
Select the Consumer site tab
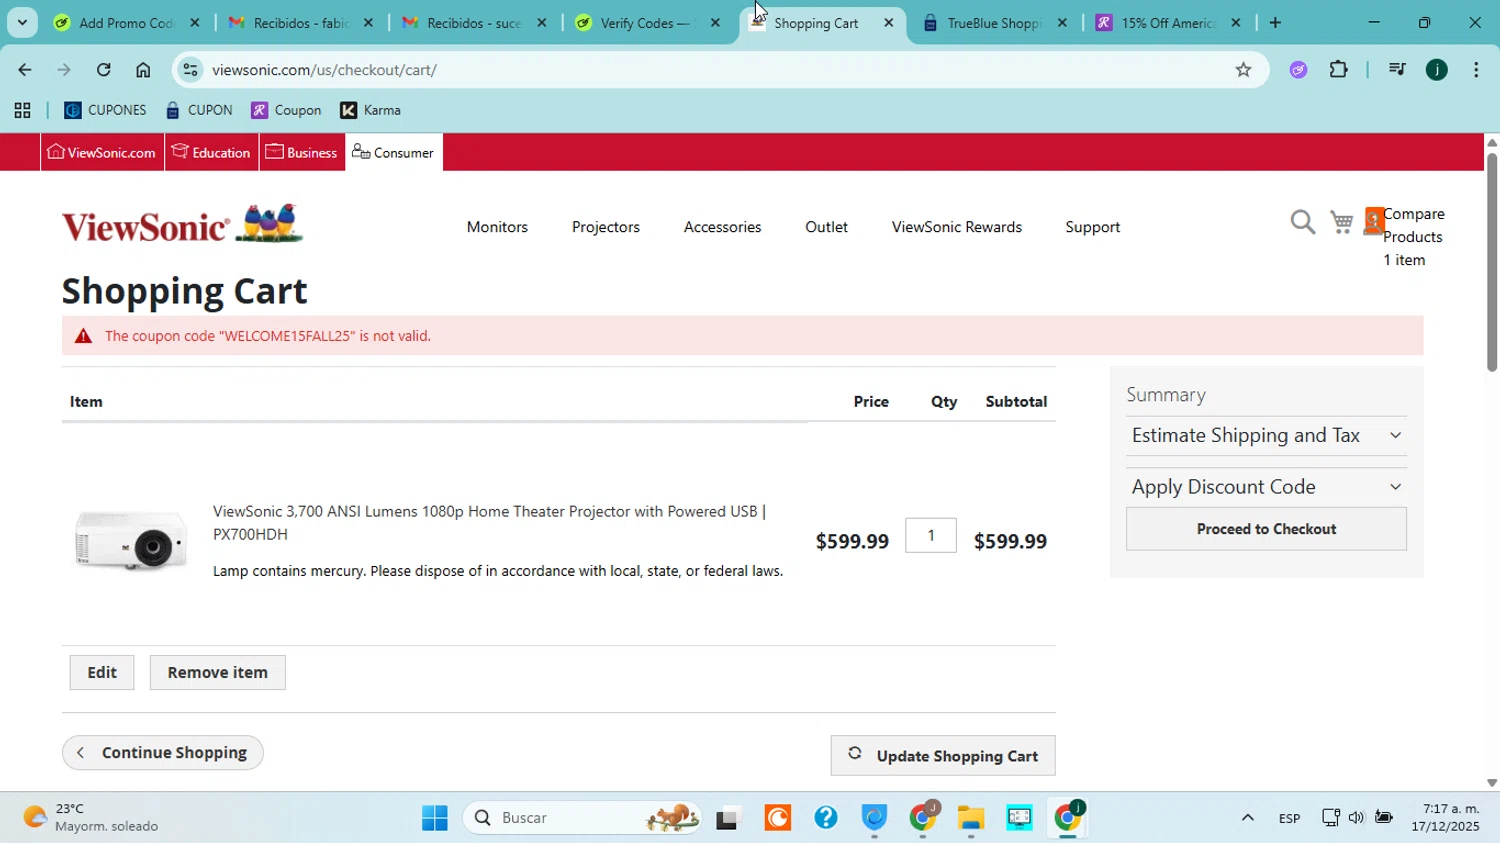point(394,152)
